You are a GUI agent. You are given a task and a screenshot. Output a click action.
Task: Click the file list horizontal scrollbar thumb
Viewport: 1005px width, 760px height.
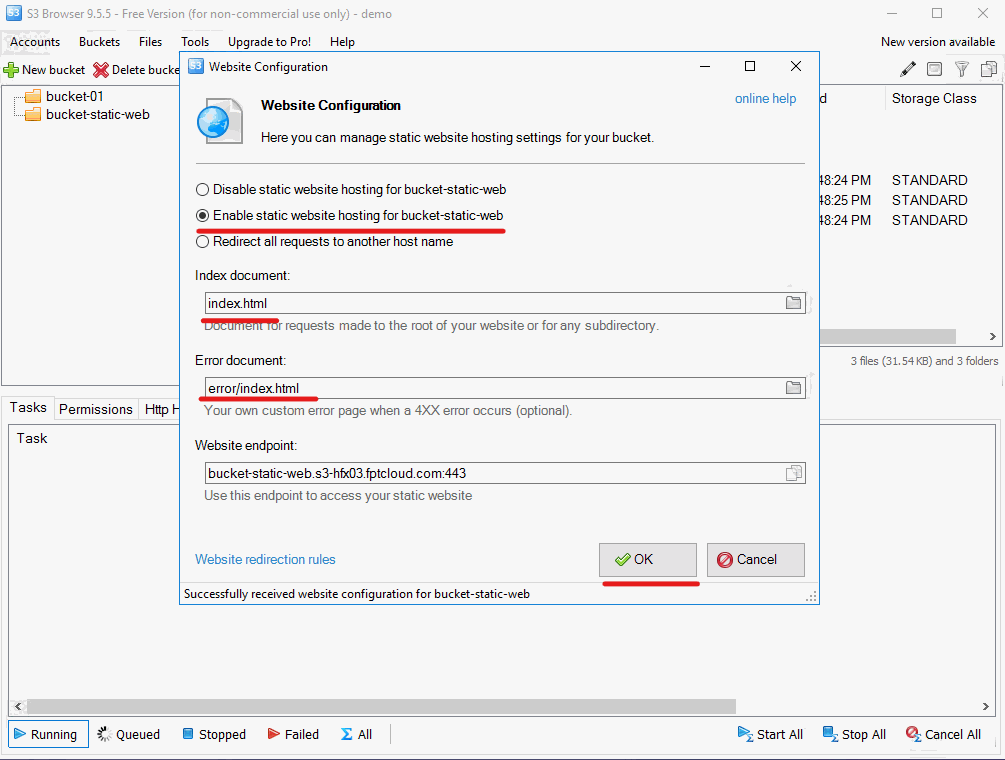pos(888,336)
